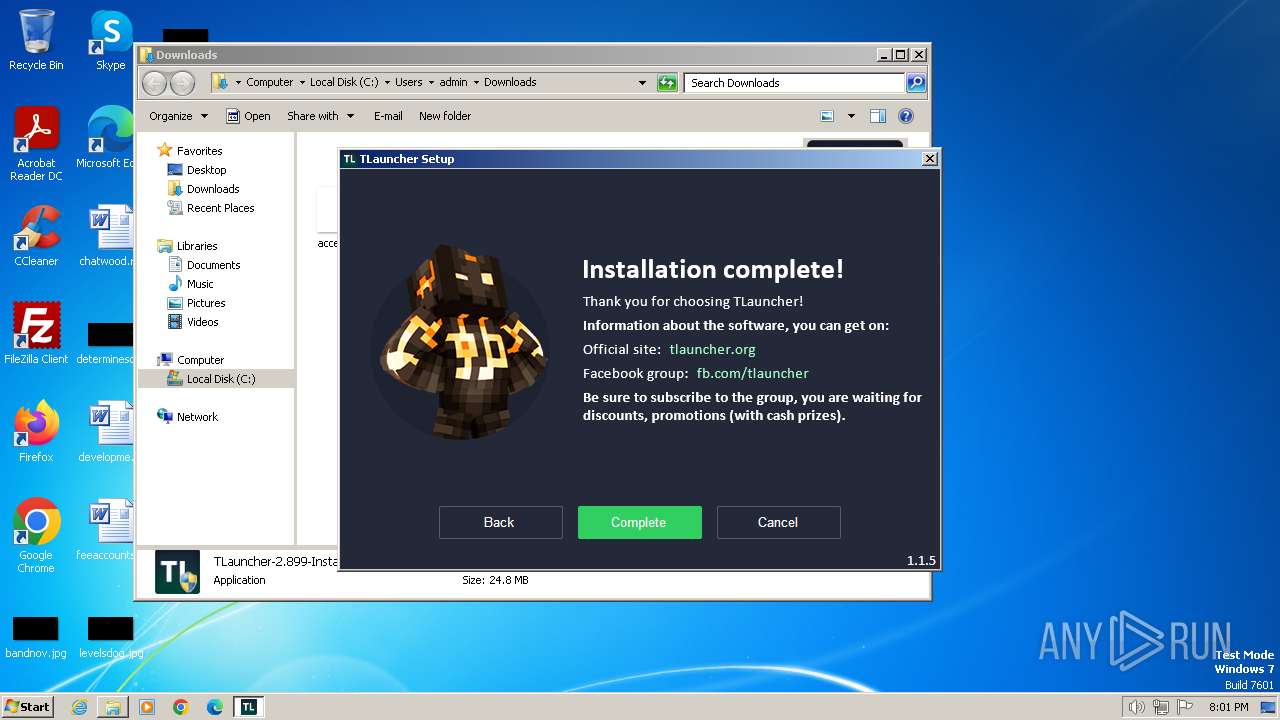The height and width of the screenshot is (720, 1280).
Task: Click the Forward arrow in Downloads window
Action: pyautogui.click(x=182, y=83)
